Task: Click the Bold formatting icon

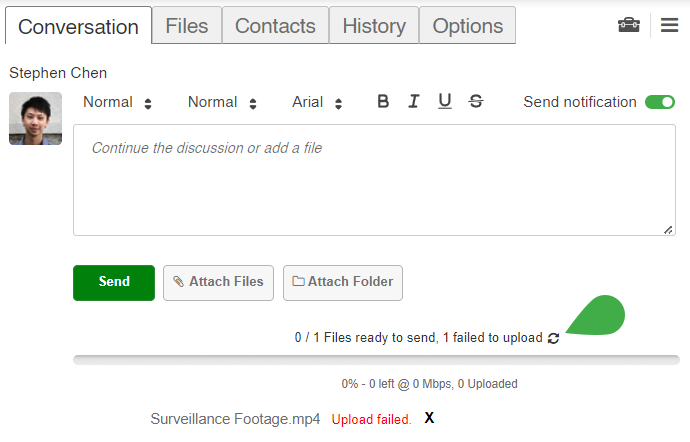Action: [383, 102]
